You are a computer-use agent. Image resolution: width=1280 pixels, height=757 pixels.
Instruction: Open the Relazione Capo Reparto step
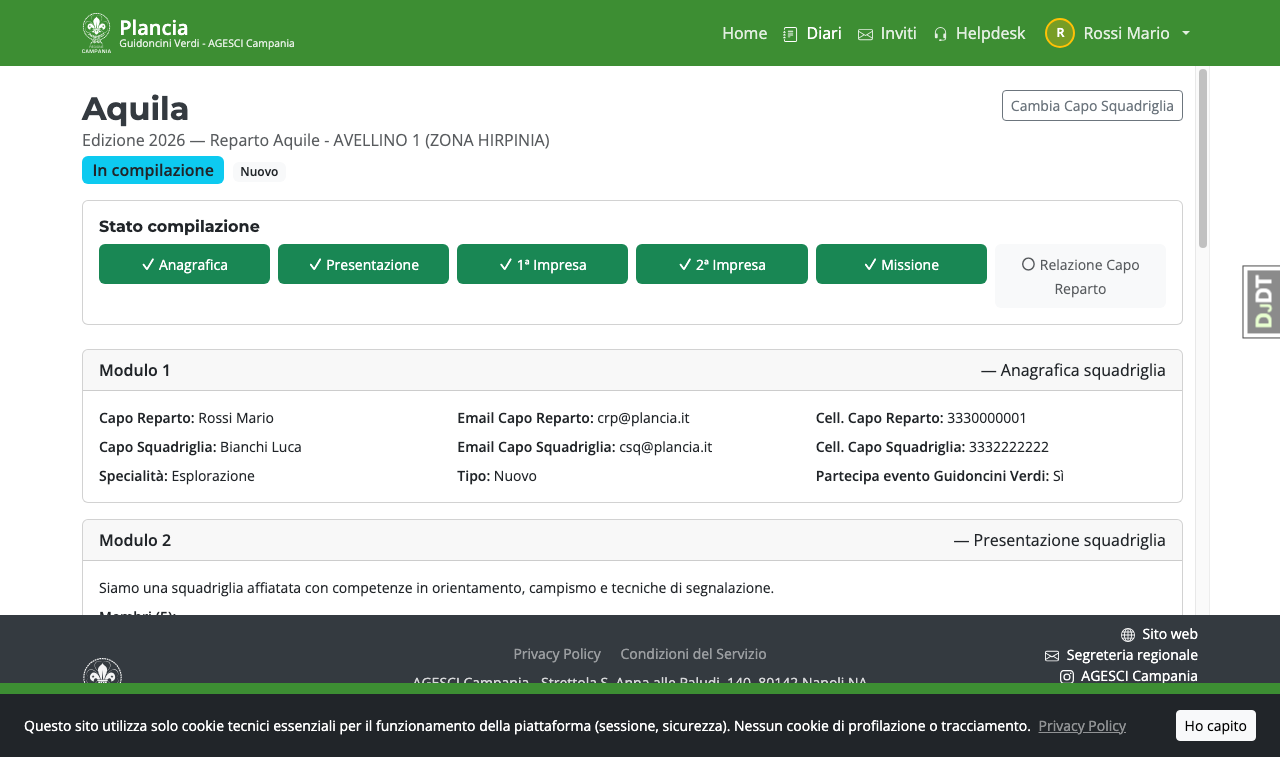(1080, 276)
